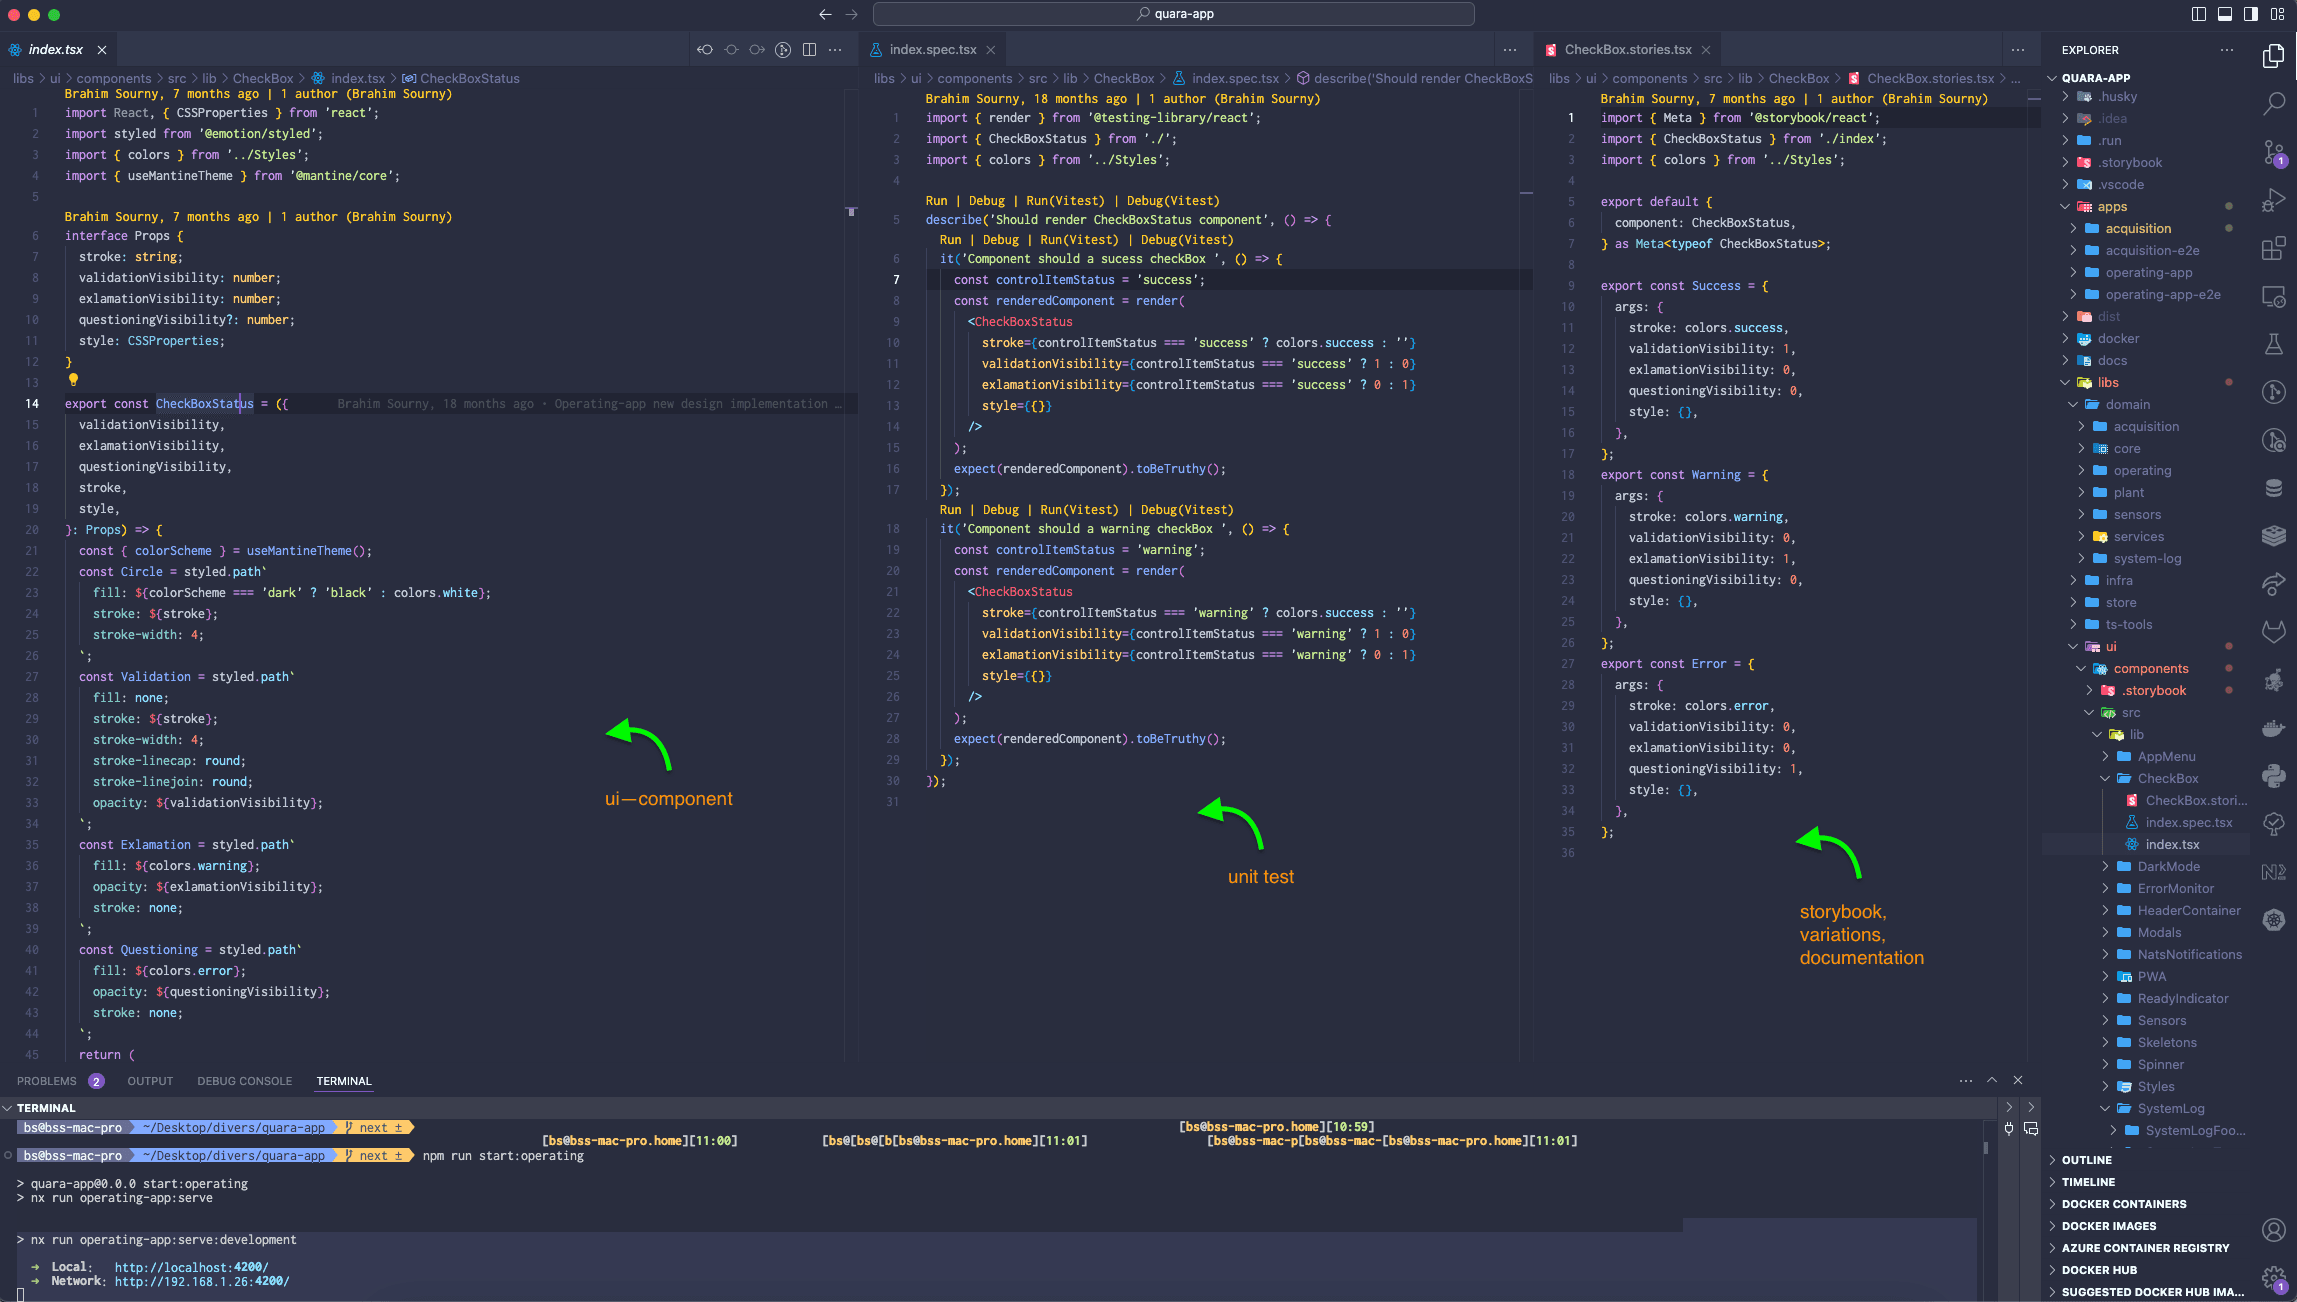Viewport: 2297px width, 1302px height.
Task: Open the Docker whale view
Action: [2273, 728]
